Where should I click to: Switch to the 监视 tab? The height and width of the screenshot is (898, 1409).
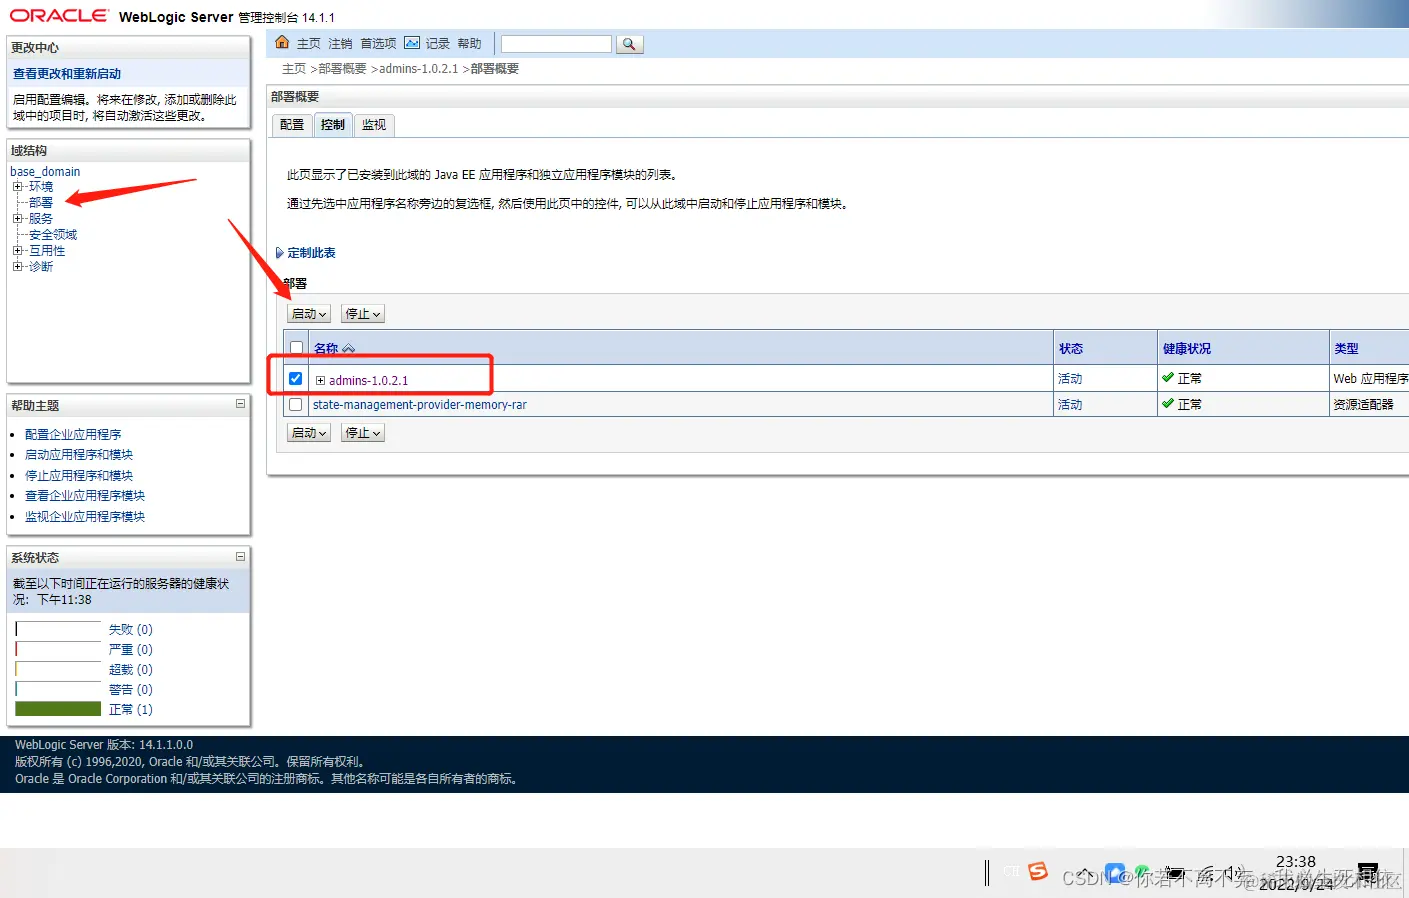(374, 125)
